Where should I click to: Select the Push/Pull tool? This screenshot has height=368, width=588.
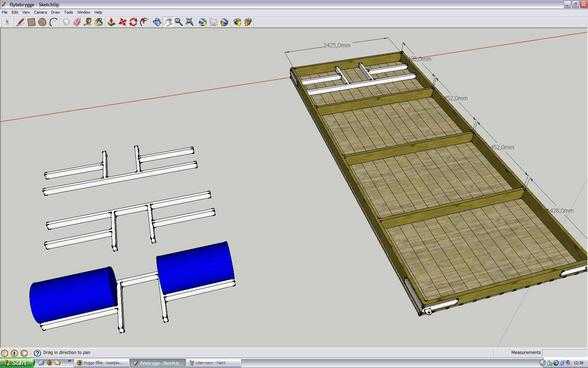111,22
